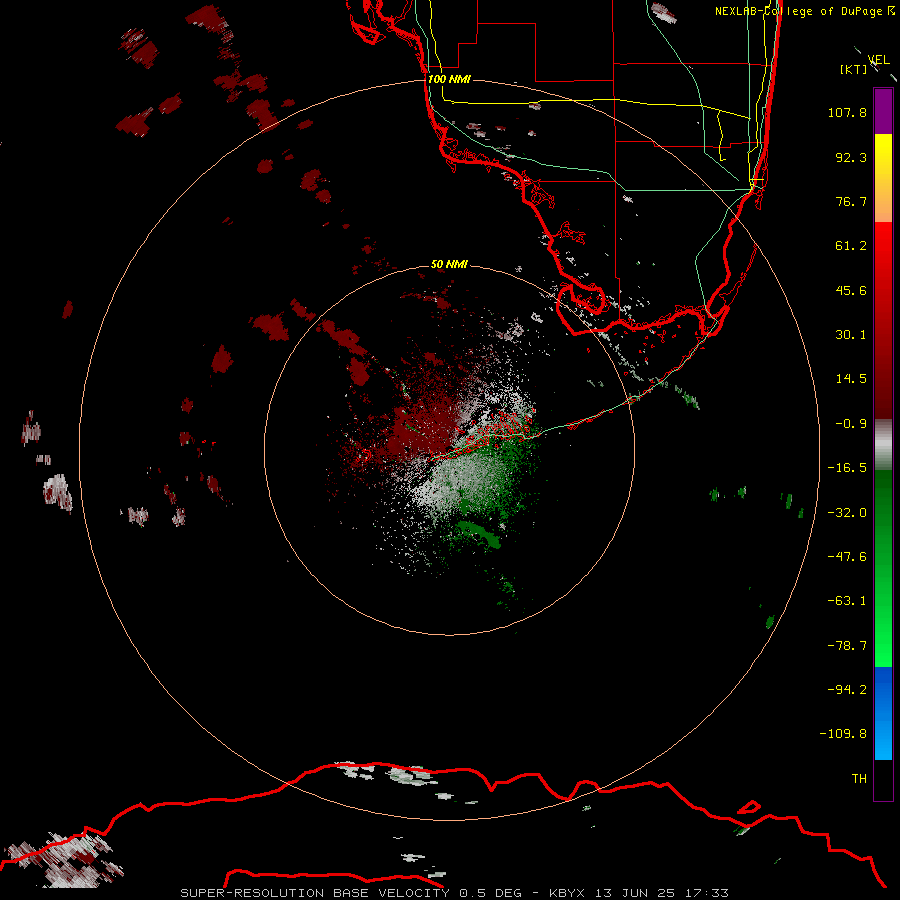Click the 76.7 legend value
Viewport: 900px width, 900px height.
tap(851, 201)
